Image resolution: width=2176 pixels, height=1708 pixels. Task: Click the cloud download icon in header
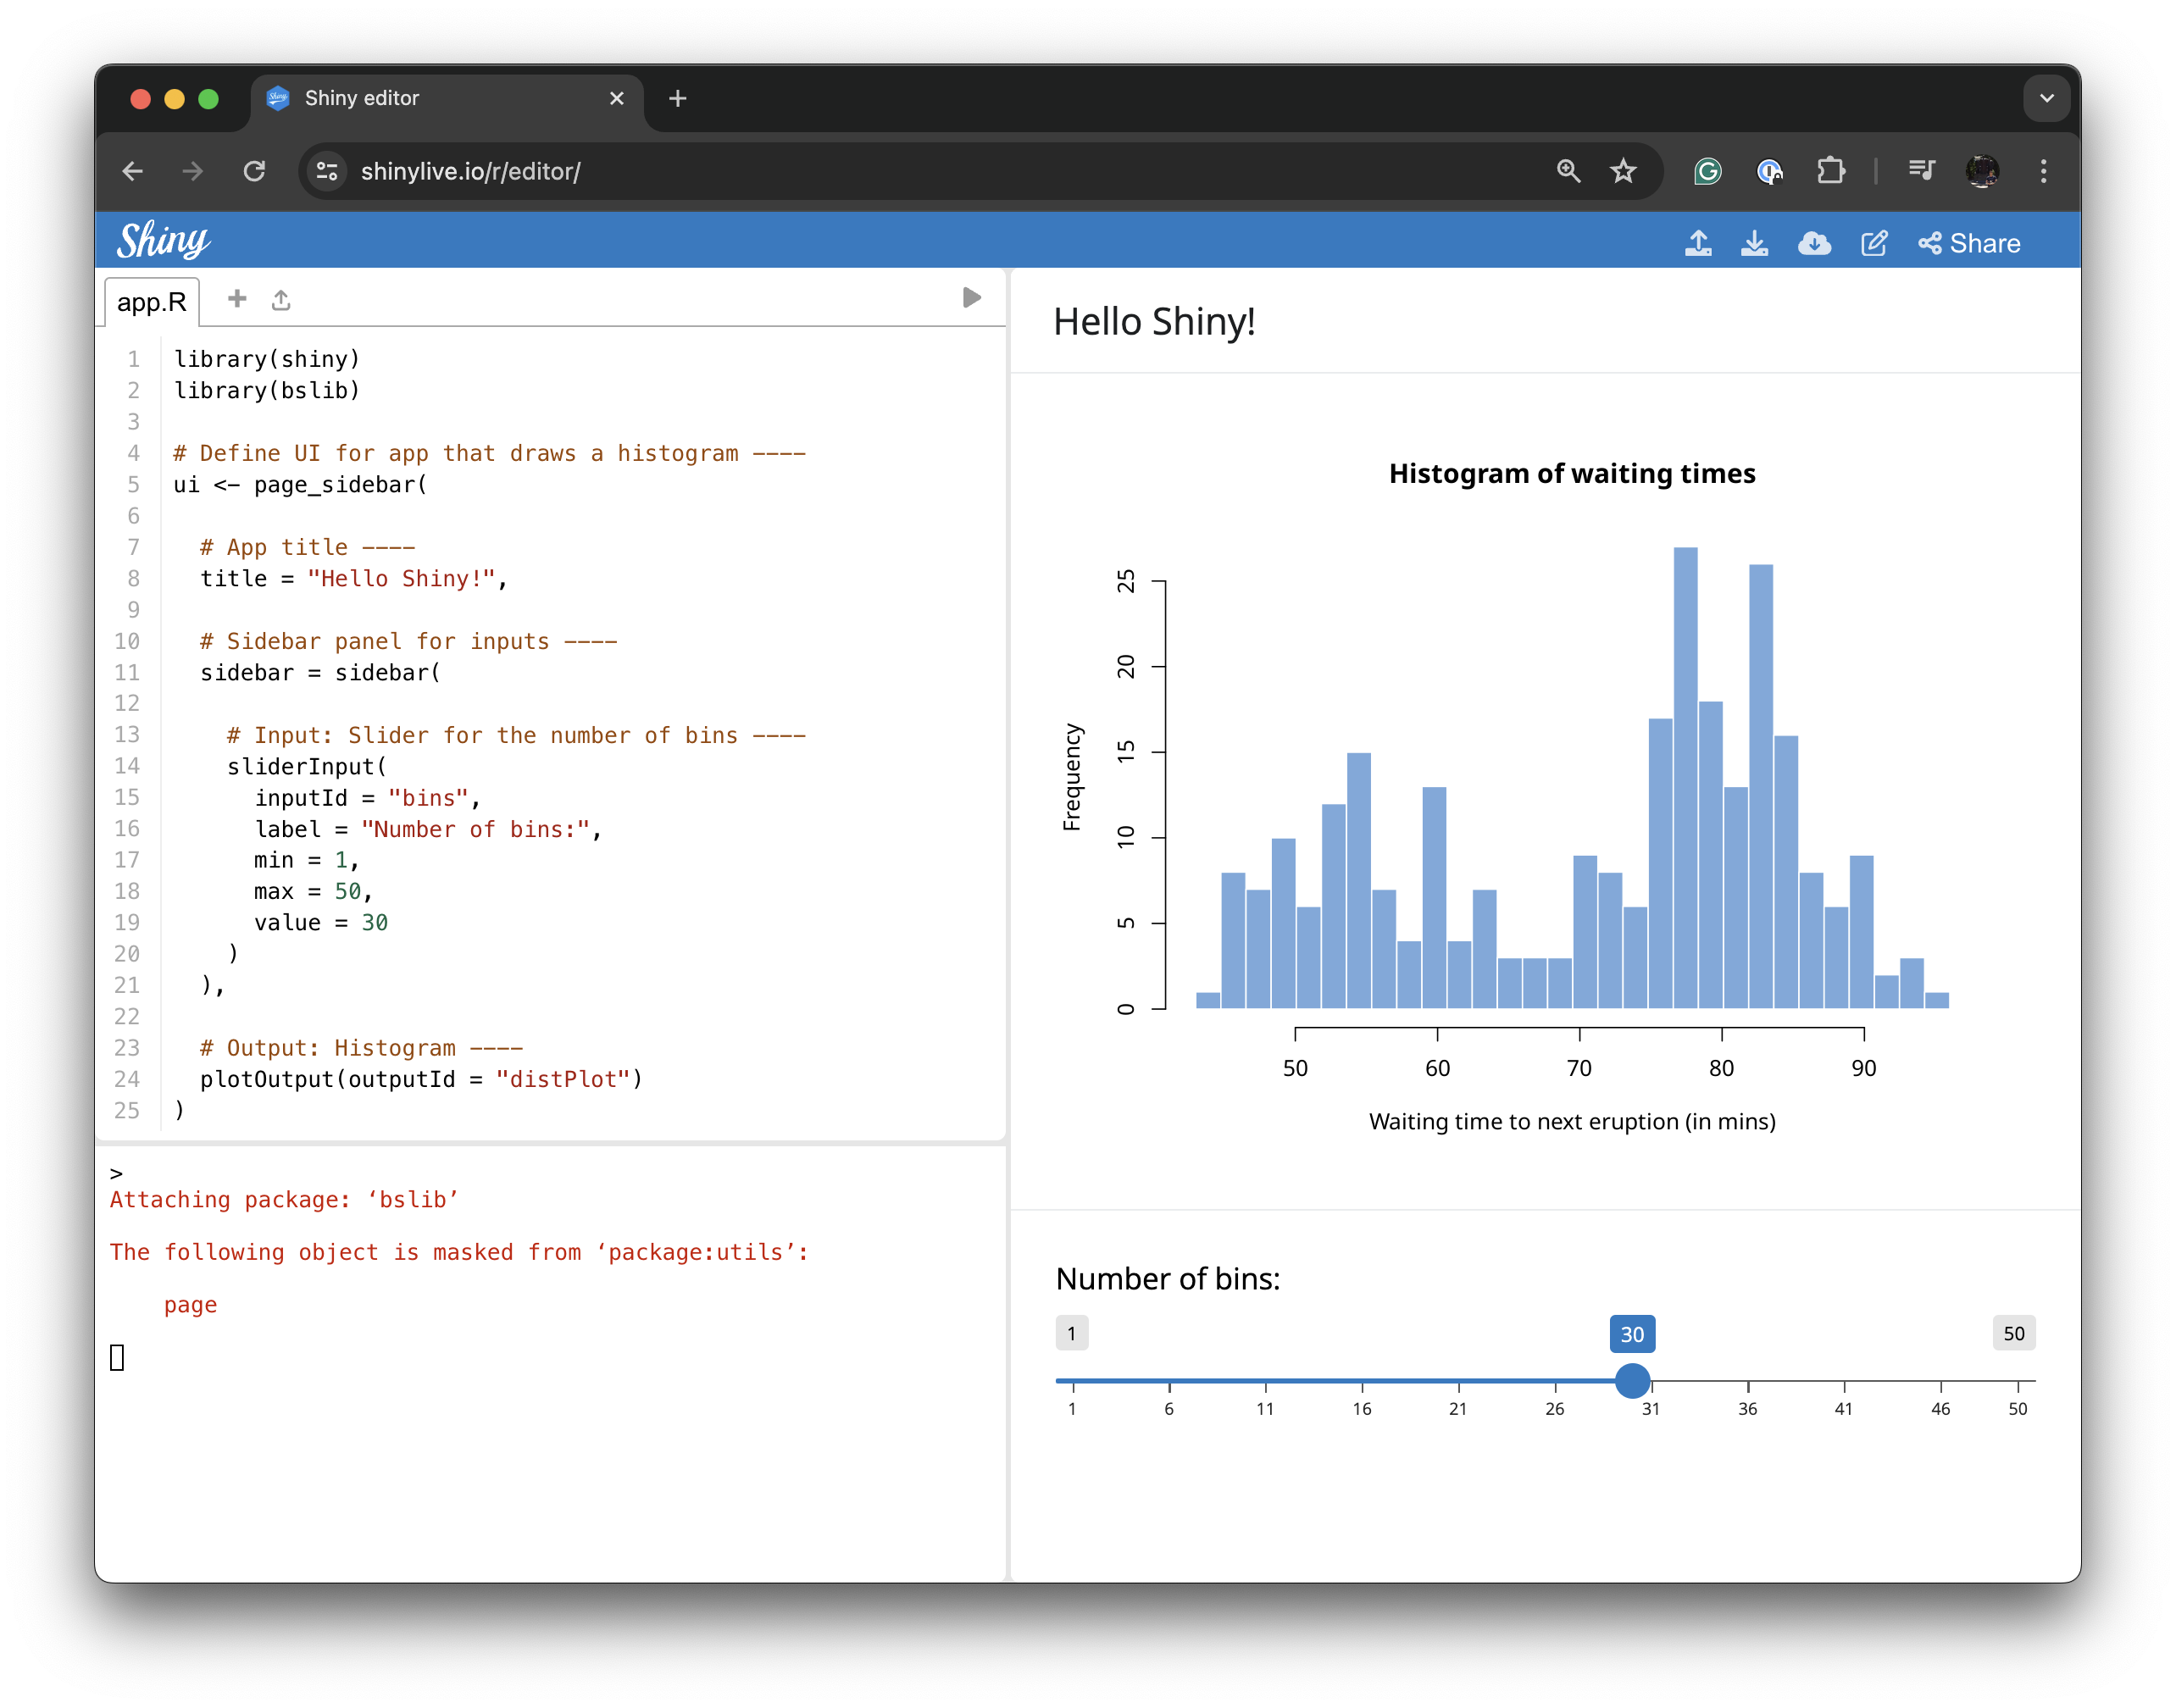pos(1813,243)
